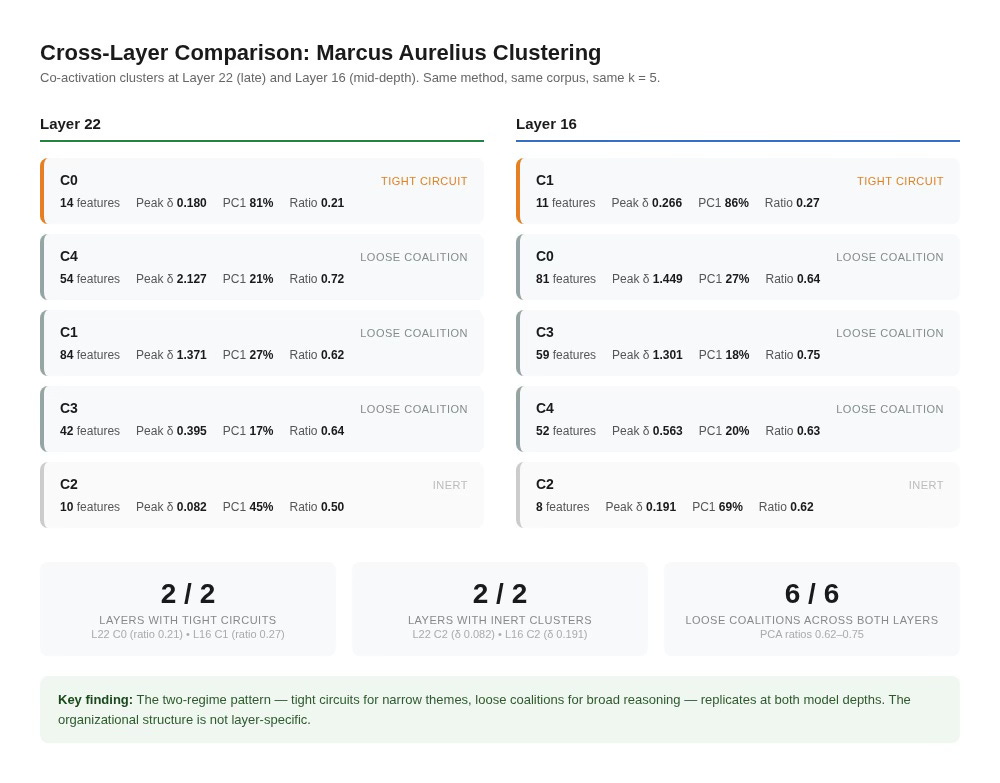This screenshot has width=1000, height=783.
Task: Click 'TIGHT CIRCUIT' tag beside 11 features
Action: coord(900,181)
